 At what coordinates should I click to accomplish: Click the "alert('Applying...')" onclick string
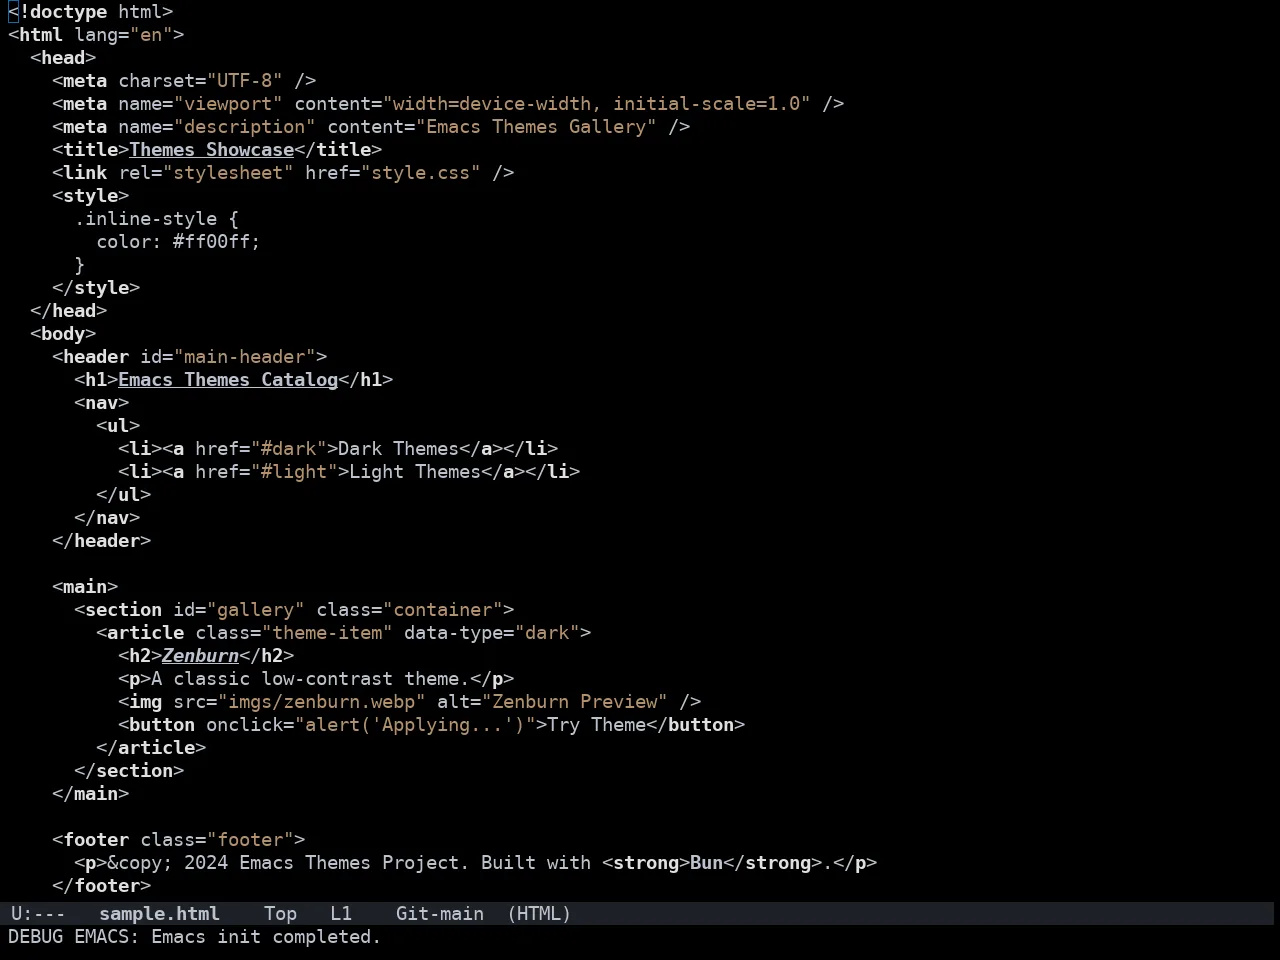tap(415, 725)
